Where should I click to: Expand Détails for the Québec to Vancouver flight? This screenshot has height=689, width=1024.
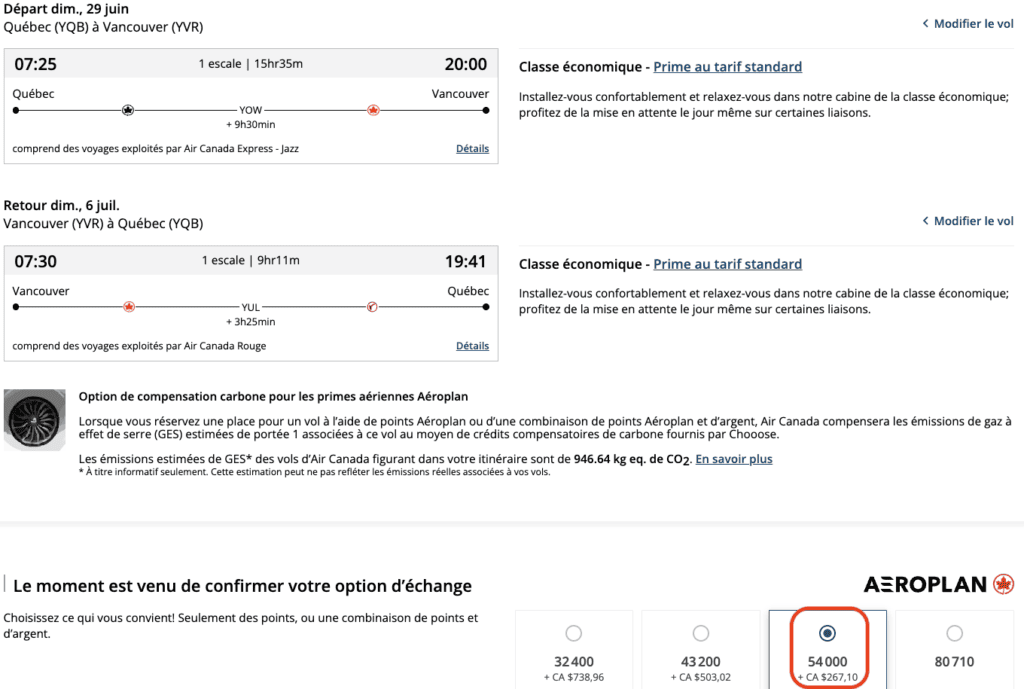(x=472, y=149)
